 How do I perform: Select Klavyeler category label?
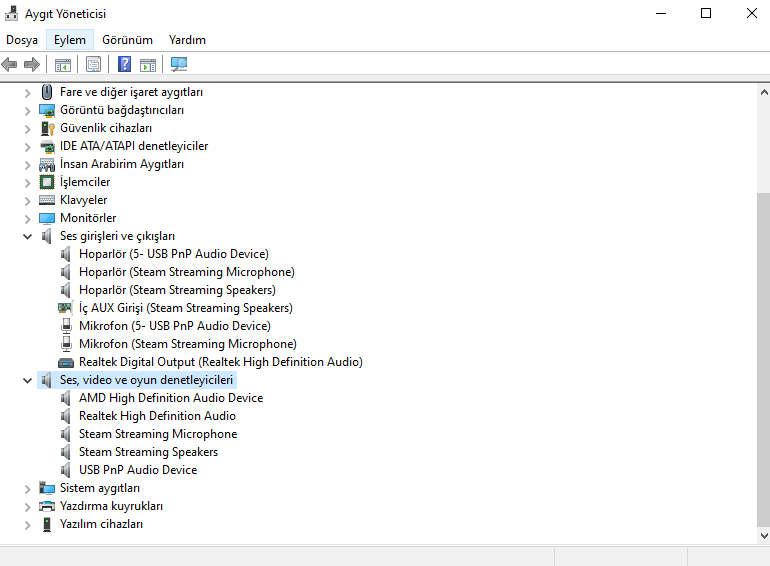coord(83,200)
